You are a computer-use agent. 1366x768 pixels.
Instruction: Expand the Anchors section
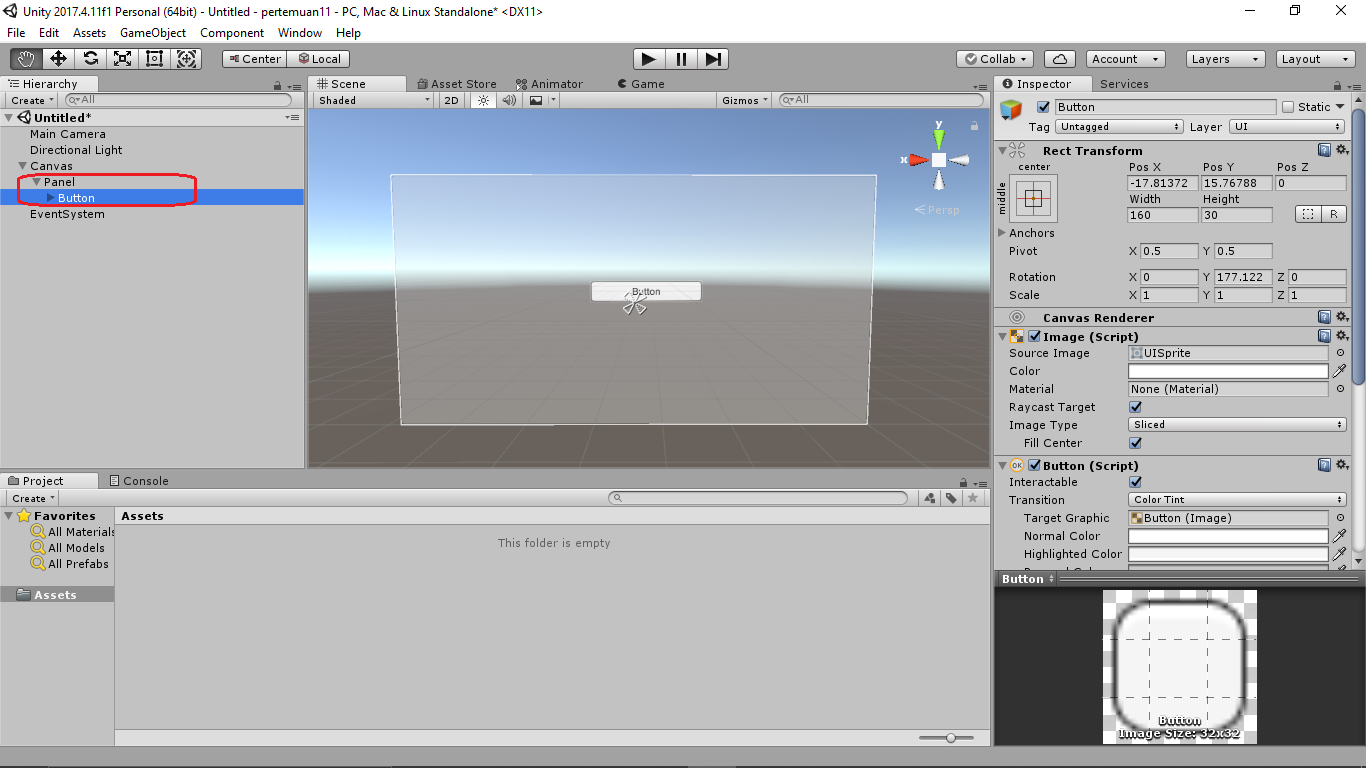coord(1002,233)
